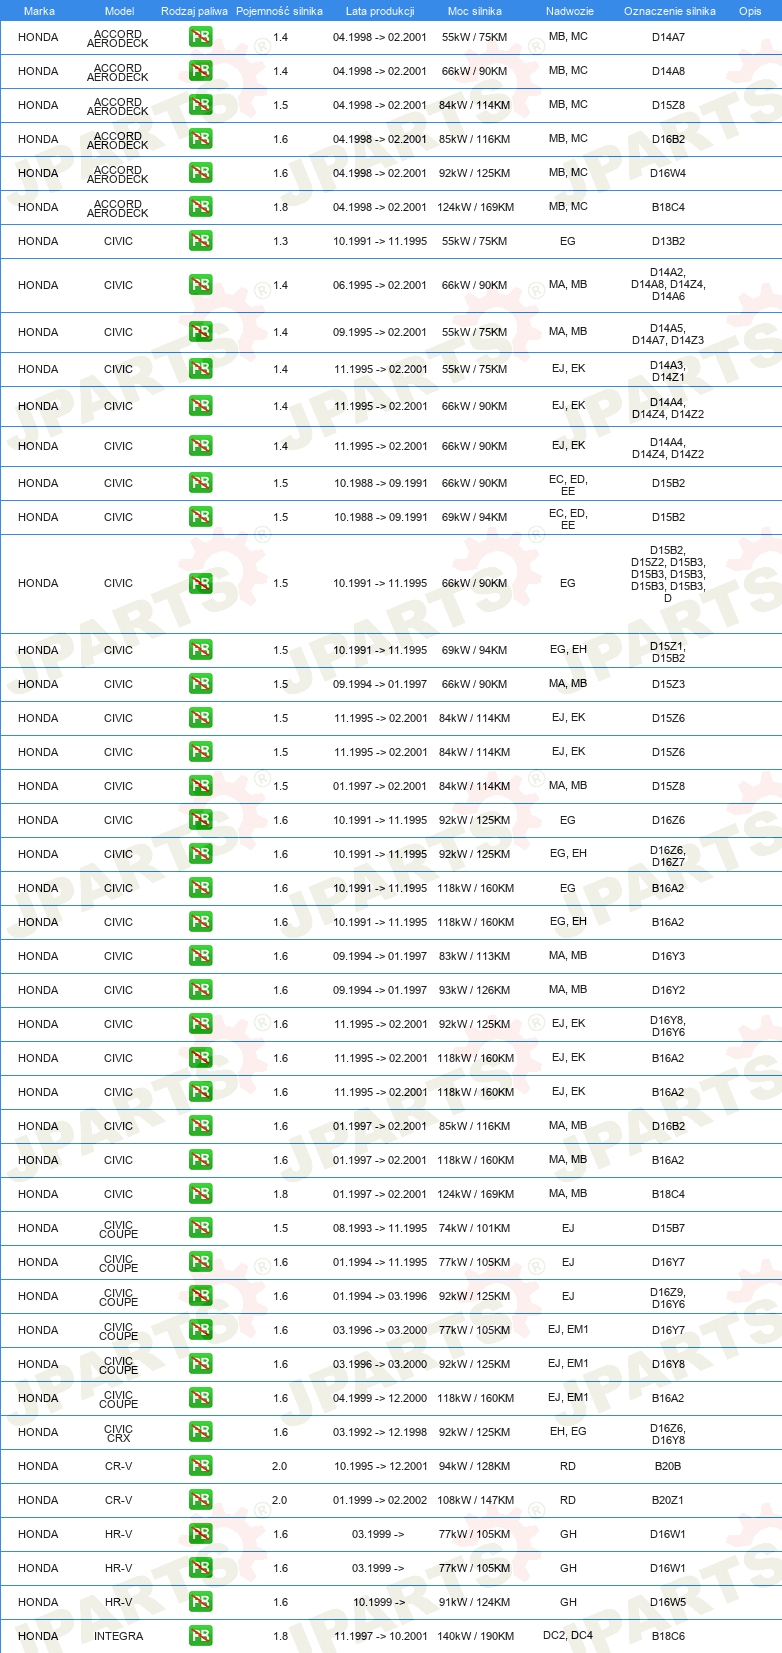Click the CIVIC CRX model cell
This screenshot has width=782, height=1653.
click(x=118, y=1433)
